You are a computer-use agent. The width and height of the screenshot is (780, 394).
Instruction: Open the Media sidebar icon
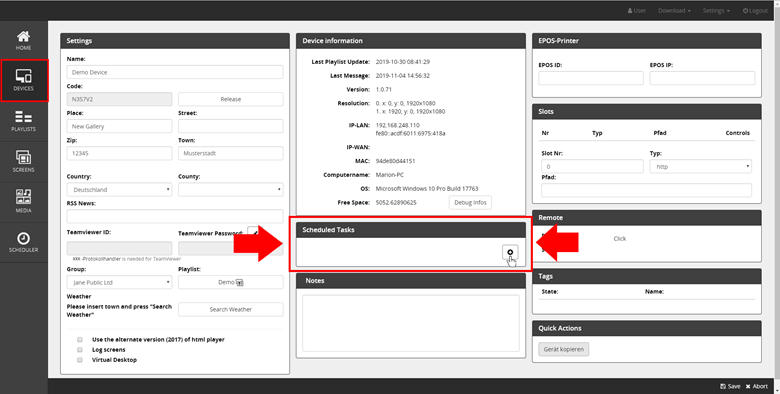click(23, 197)
